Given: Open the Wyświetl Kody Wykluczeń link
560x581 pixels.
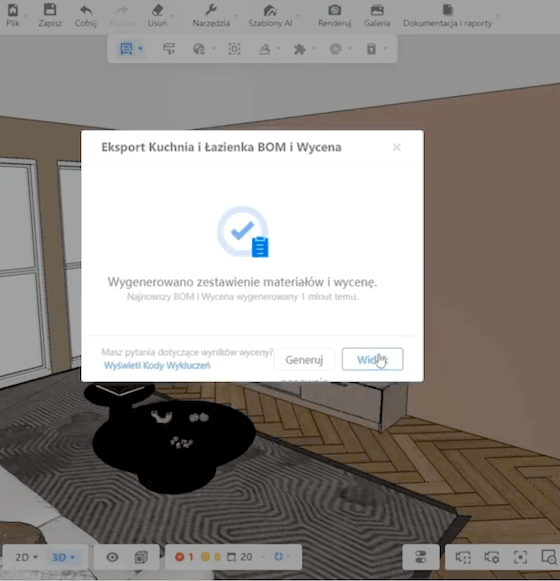Looking at the screenshot, I should [157, 365].
